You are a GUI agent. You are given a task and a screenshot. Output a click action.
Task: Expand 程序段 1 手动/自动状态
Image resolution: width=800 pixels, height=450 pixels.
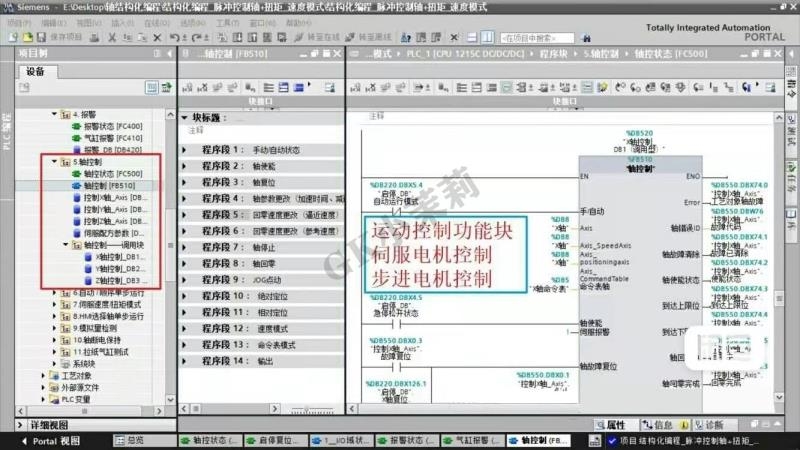tap(185, 150)
